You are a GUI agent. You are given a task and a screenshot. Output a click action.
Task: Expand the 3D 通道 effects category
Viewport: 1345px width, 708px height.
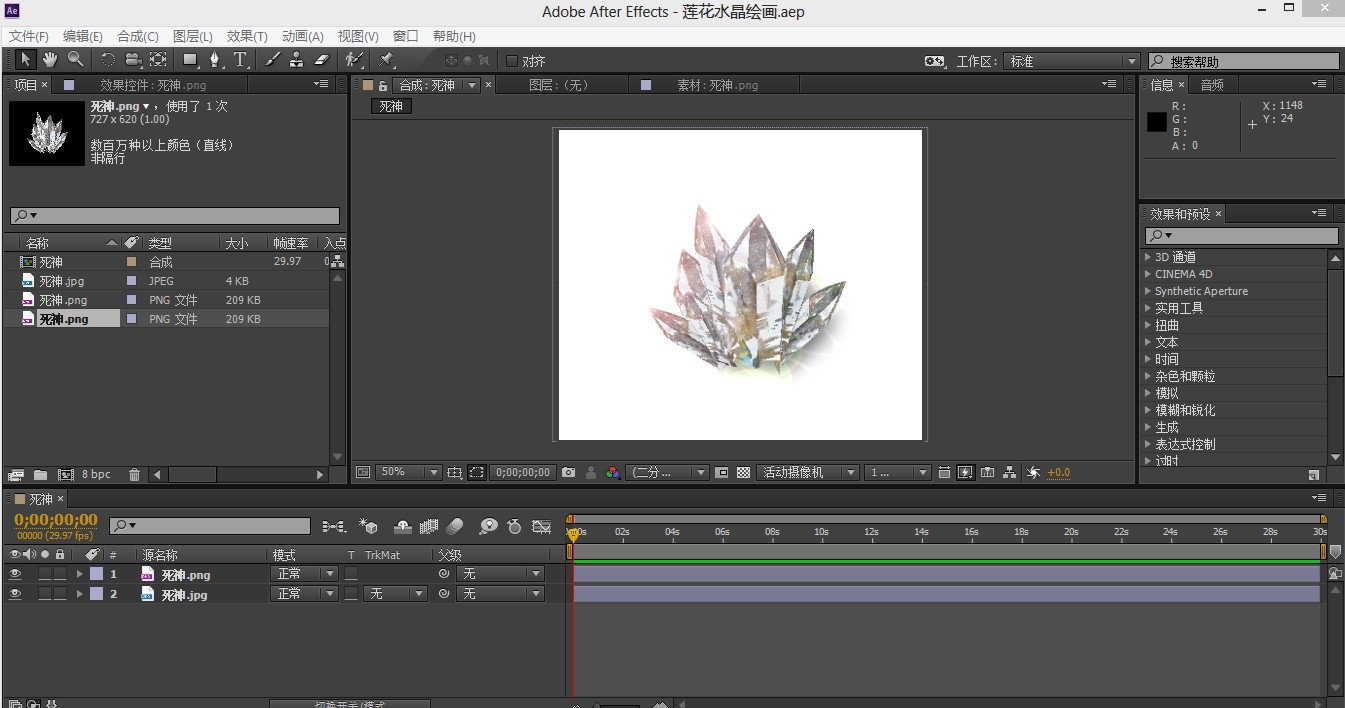(1148, 257)
